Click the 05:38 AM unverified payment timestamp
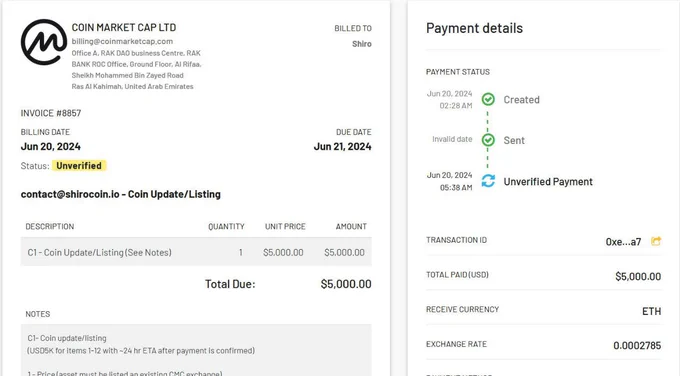Image resolution: width=680 pixels, height=376 pixels. point(456,188)
